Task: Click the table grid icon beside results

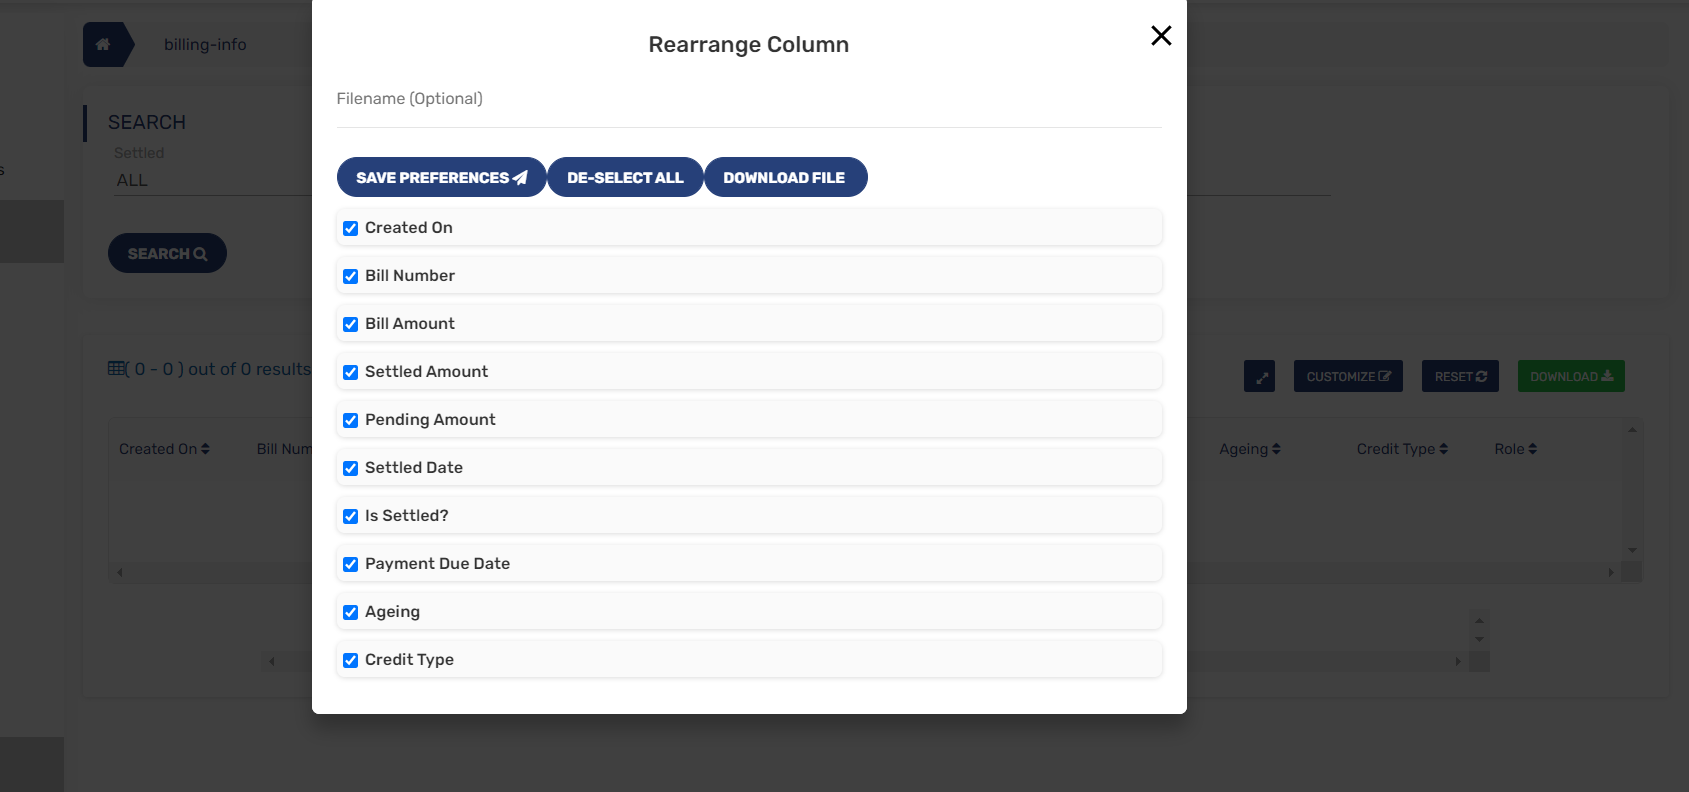Action: (x=118, y=369)
